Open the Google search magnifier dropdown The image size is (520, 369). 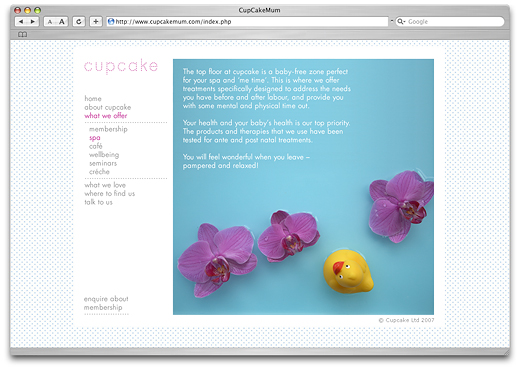tap(401, 22)
